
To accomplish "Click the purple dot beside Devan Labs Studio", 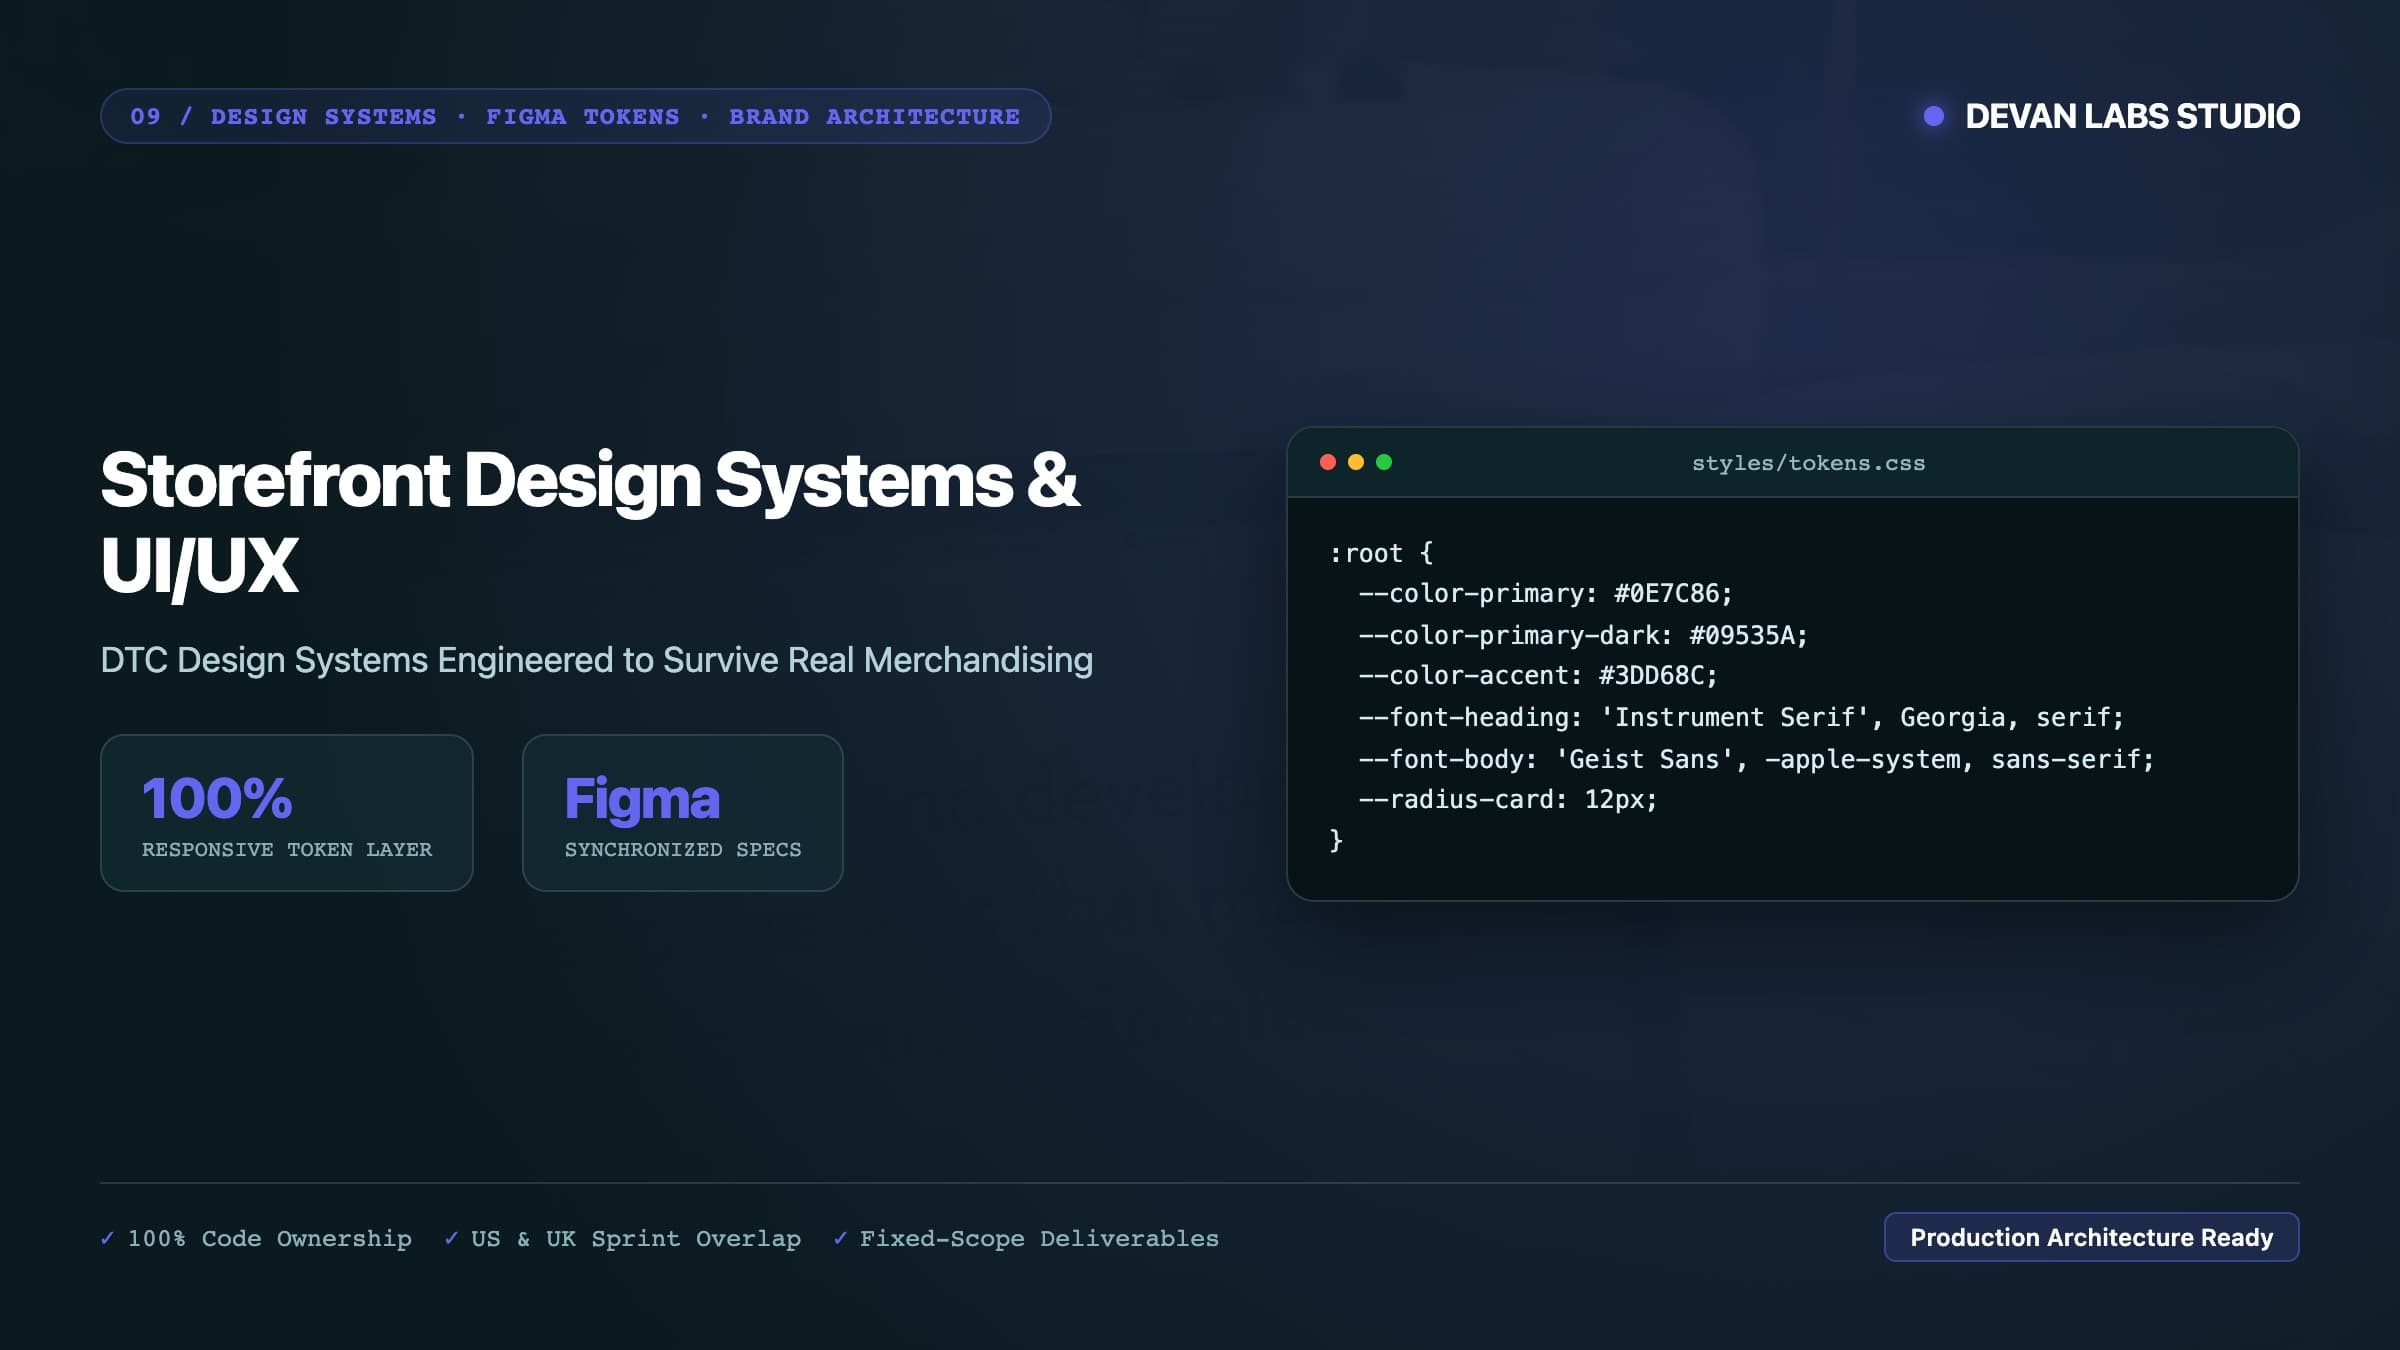I will point(1934,116).
